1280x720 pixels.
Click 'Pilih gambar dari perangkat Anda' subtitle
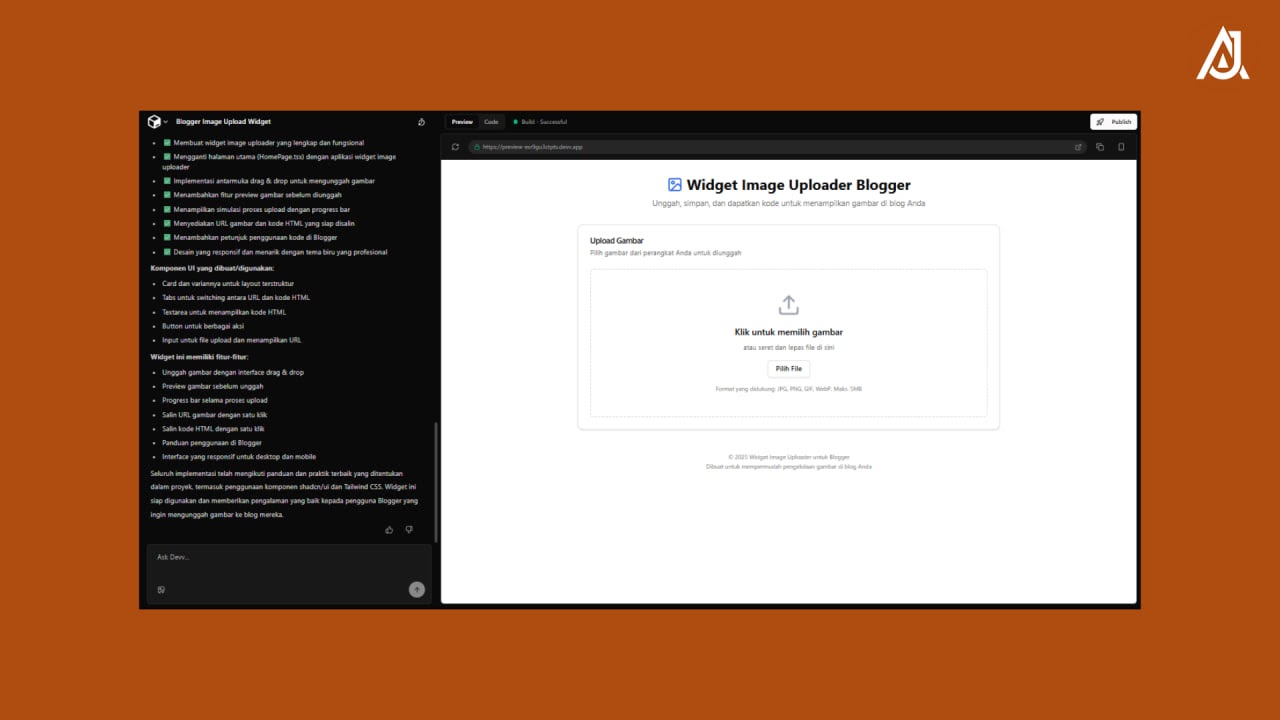(x=665, y=253)
